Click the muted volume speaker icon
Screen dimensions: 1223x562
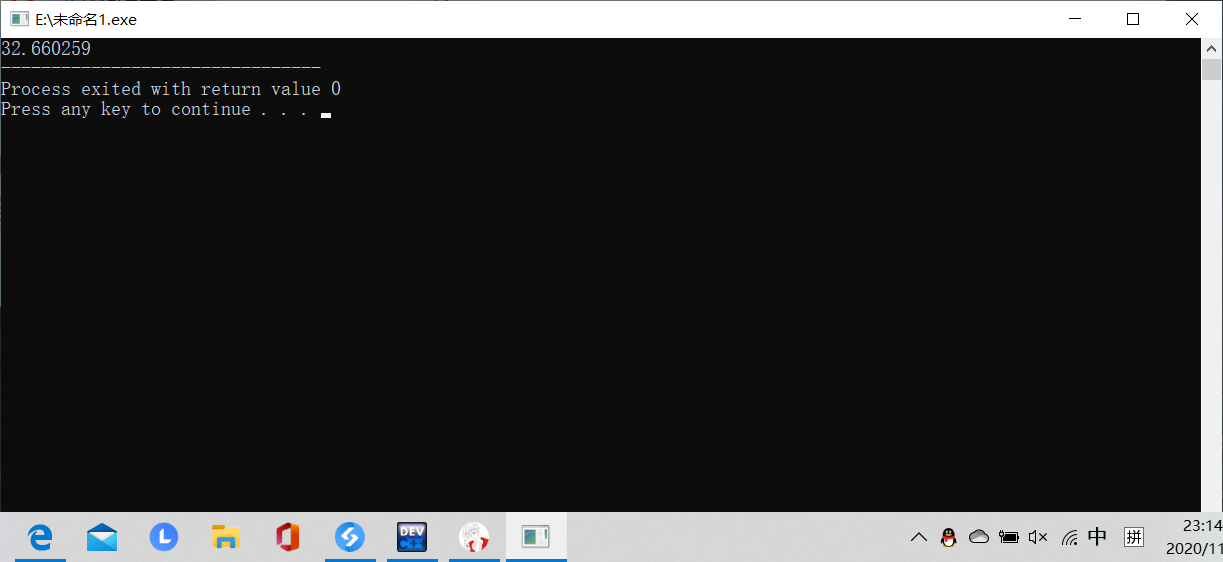pos(1038,538)
